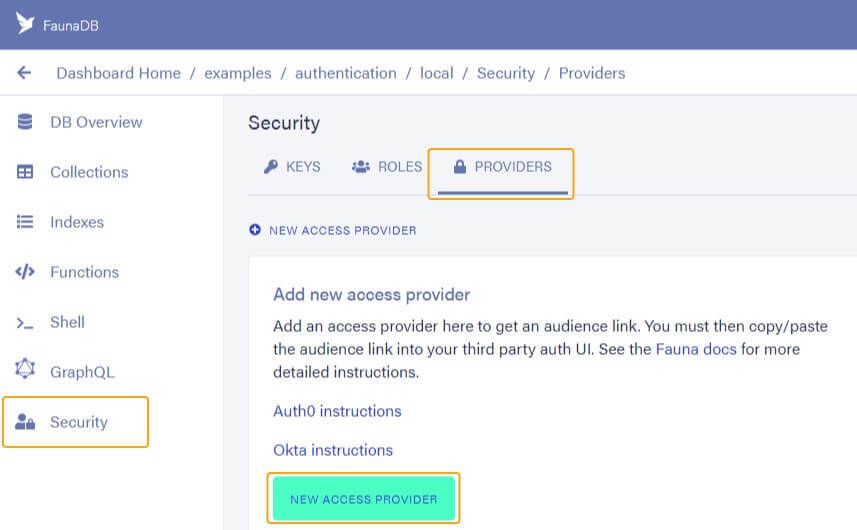Click the 'Add new access provider' heading
Viewport: 857px width, 530px height.
(x=372, y=295)
